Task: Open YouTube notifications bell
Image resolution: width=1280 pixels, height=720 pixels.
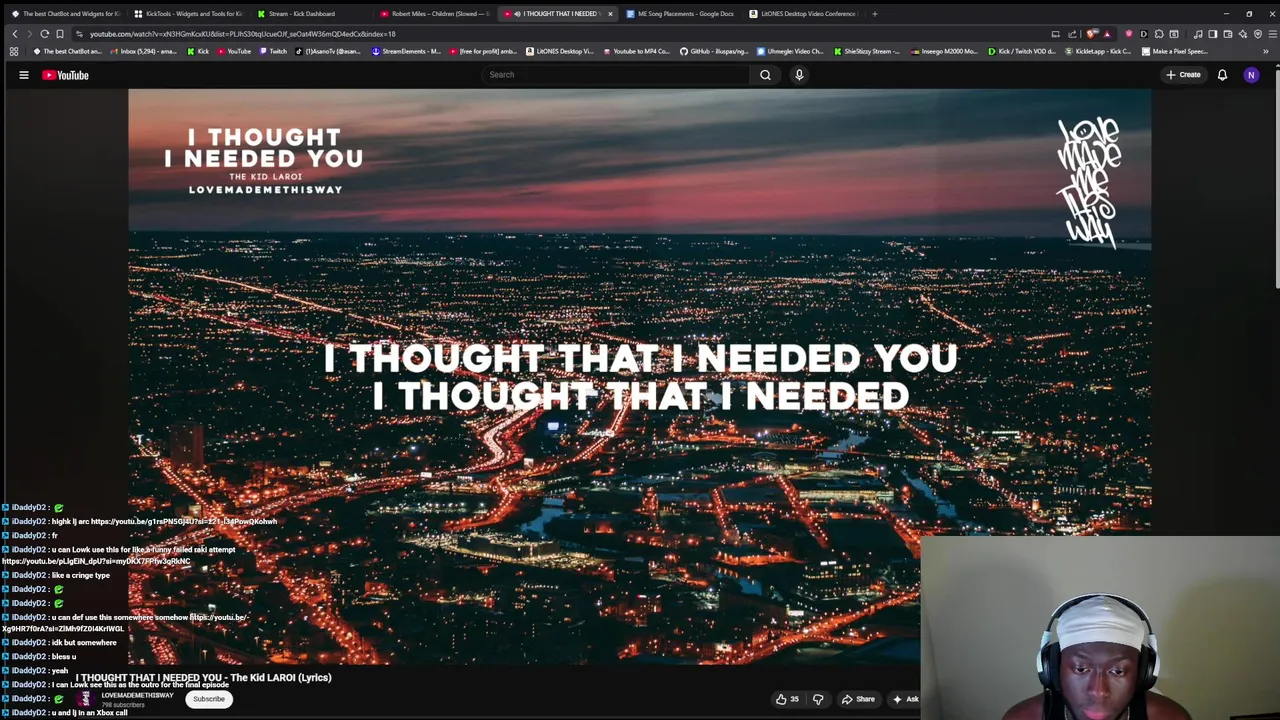Action: tap(1222, 75)
